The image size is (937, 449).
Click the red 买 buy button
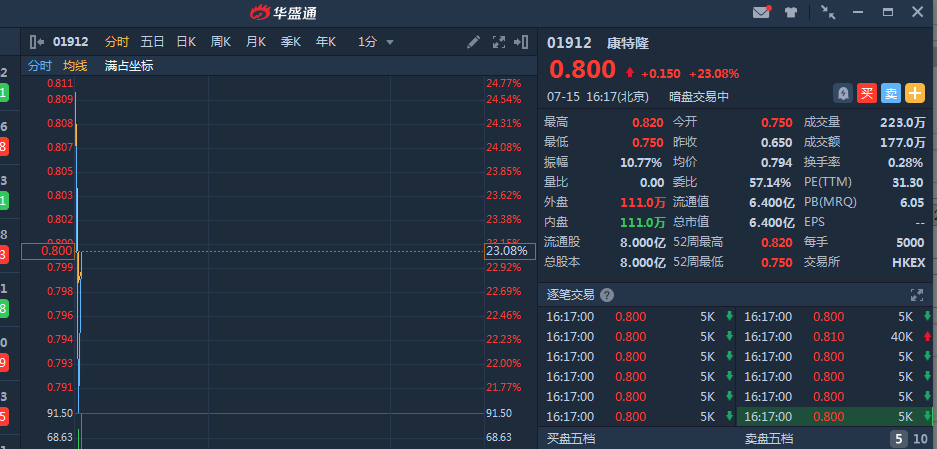[867, 93]
